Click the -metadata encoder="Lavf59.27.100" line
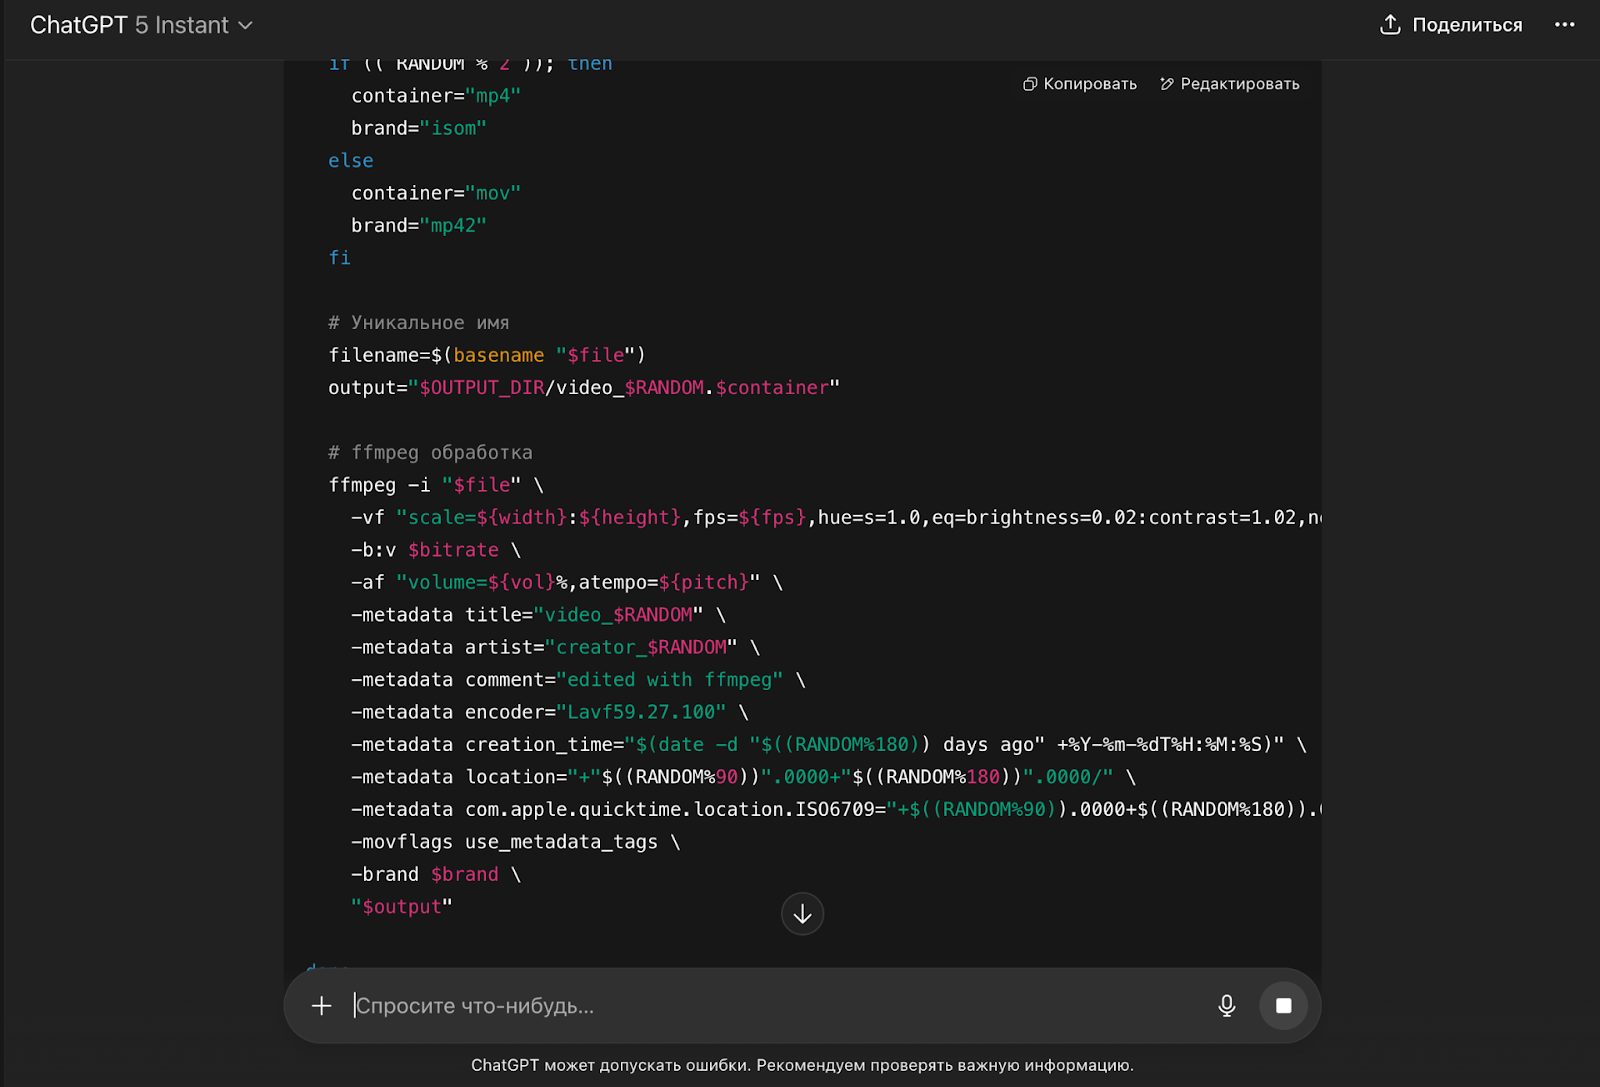 point(549,712)
